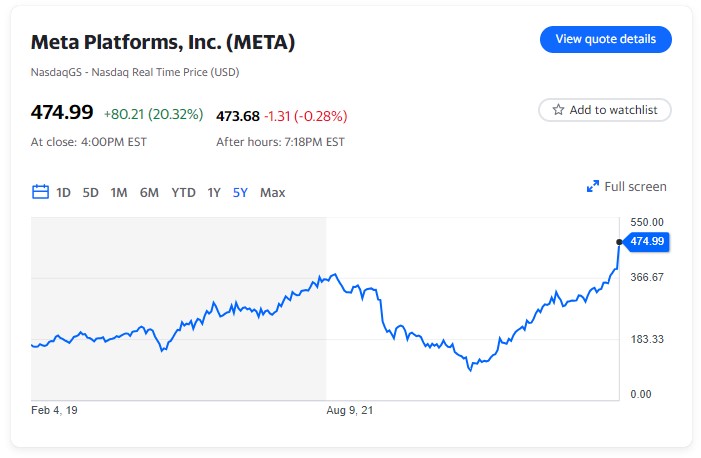Click the Add to watchlist label
This screenshot has height=458, width=701.
[x=613, y=110]
